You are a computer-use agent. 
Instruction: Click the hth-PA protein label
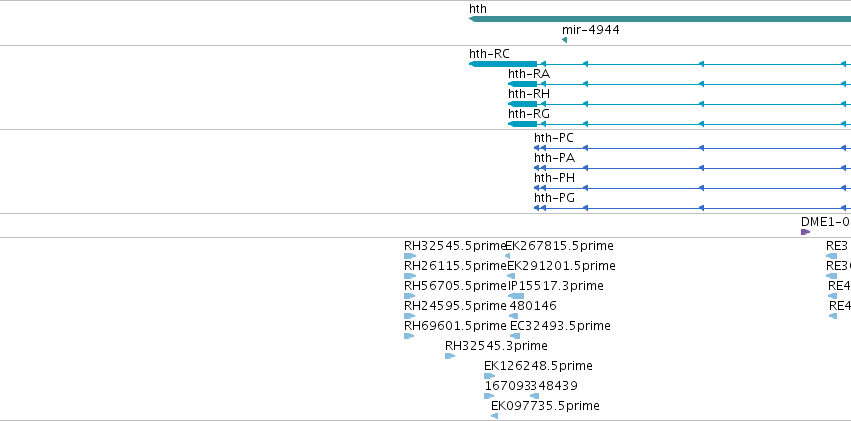click(x=554, y=158)
